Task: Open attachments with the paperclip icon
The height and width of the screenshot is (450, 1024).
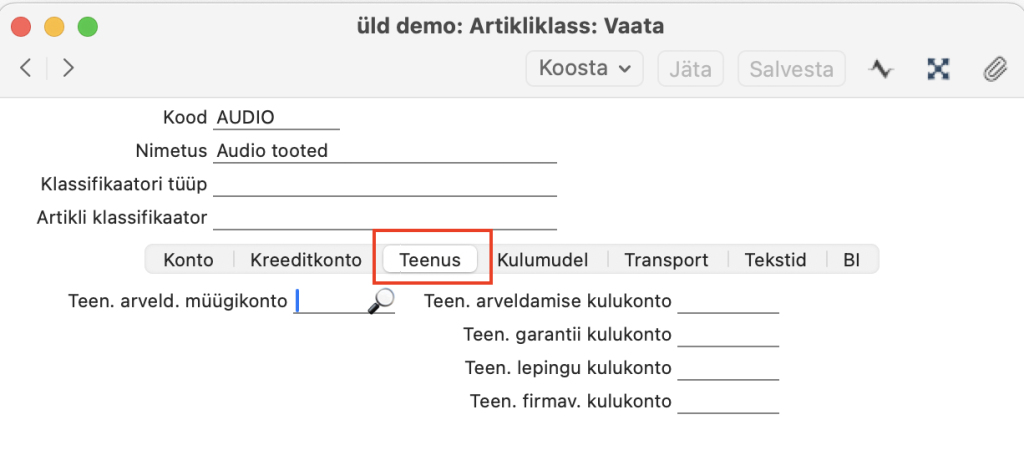Action: pyautogui.click(x=994, y=69)
